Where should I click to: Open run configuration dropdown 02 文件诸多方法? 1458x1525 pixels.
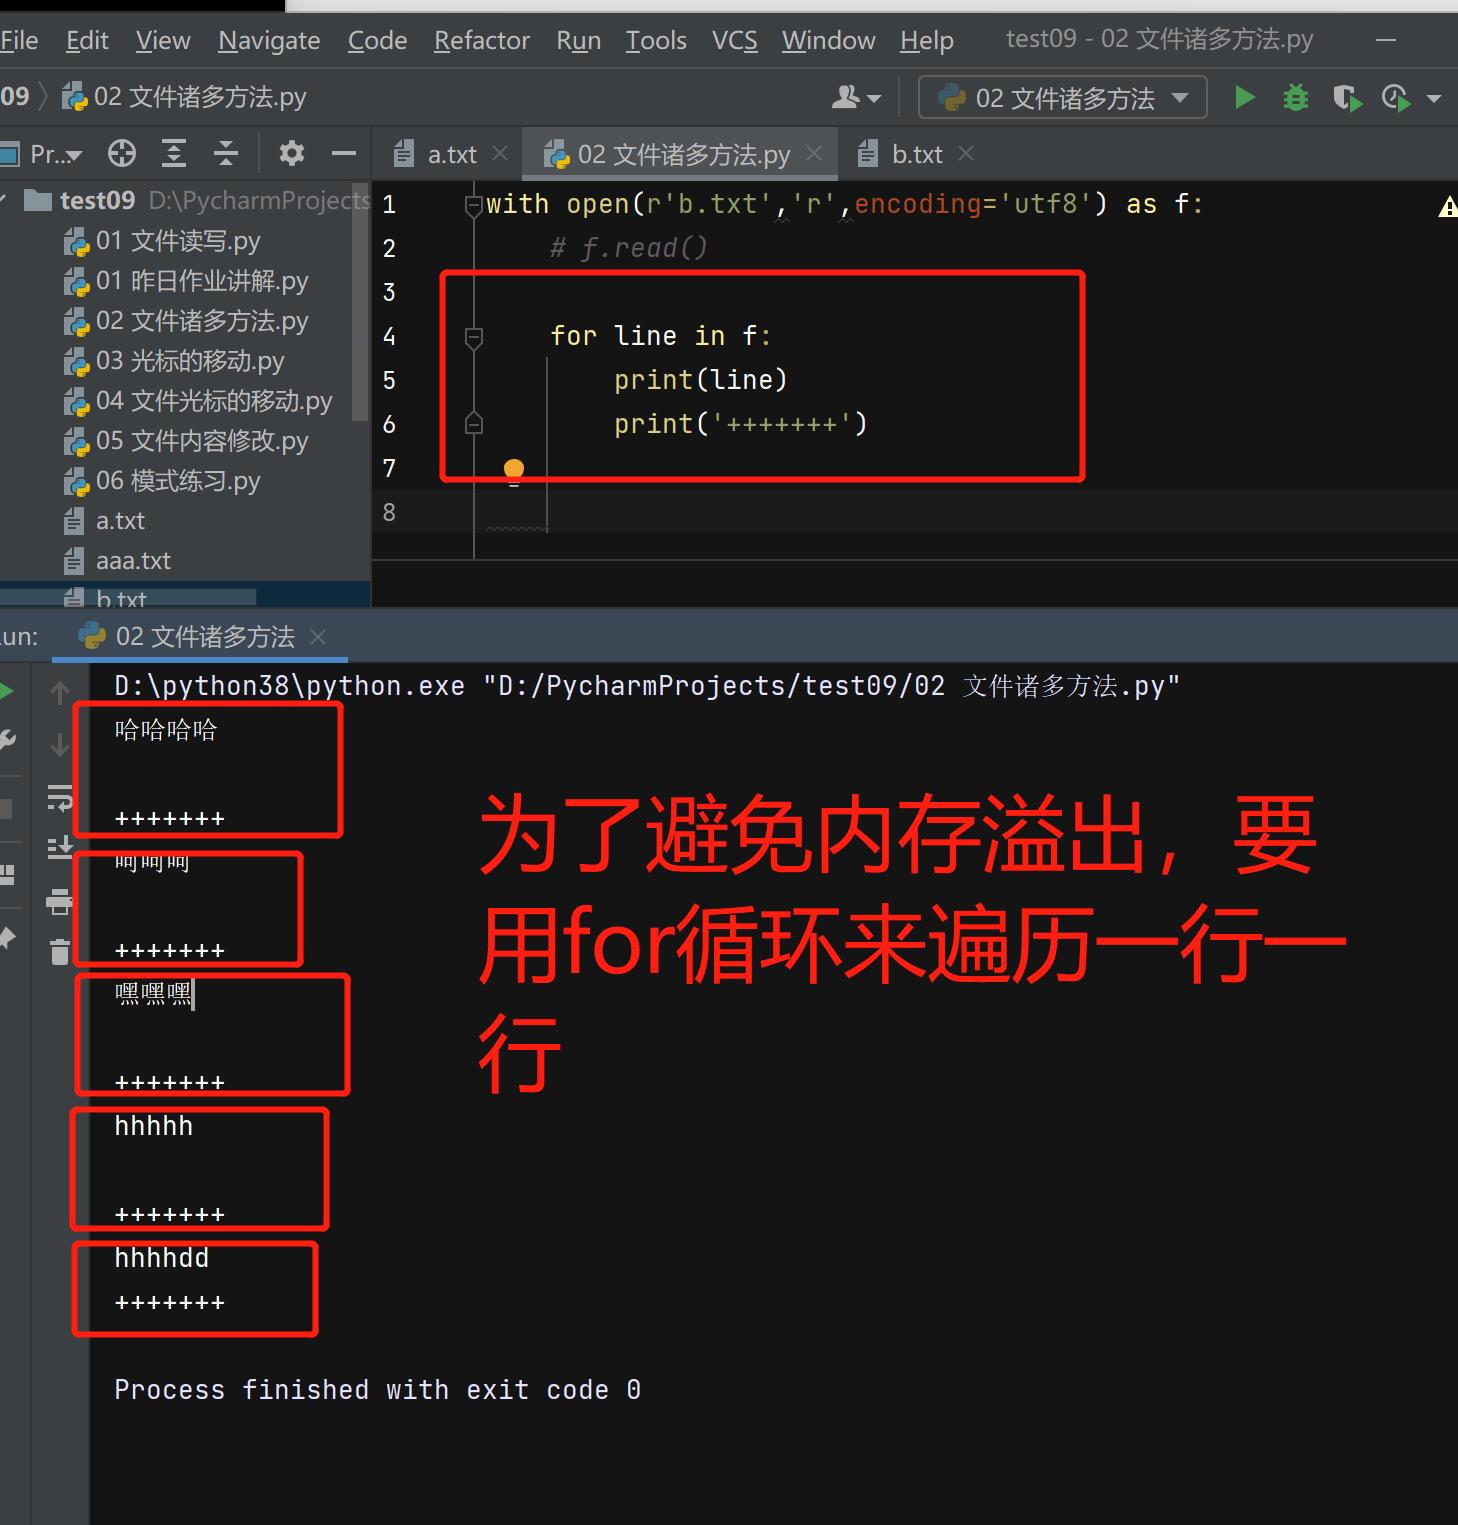[1063, 98]
